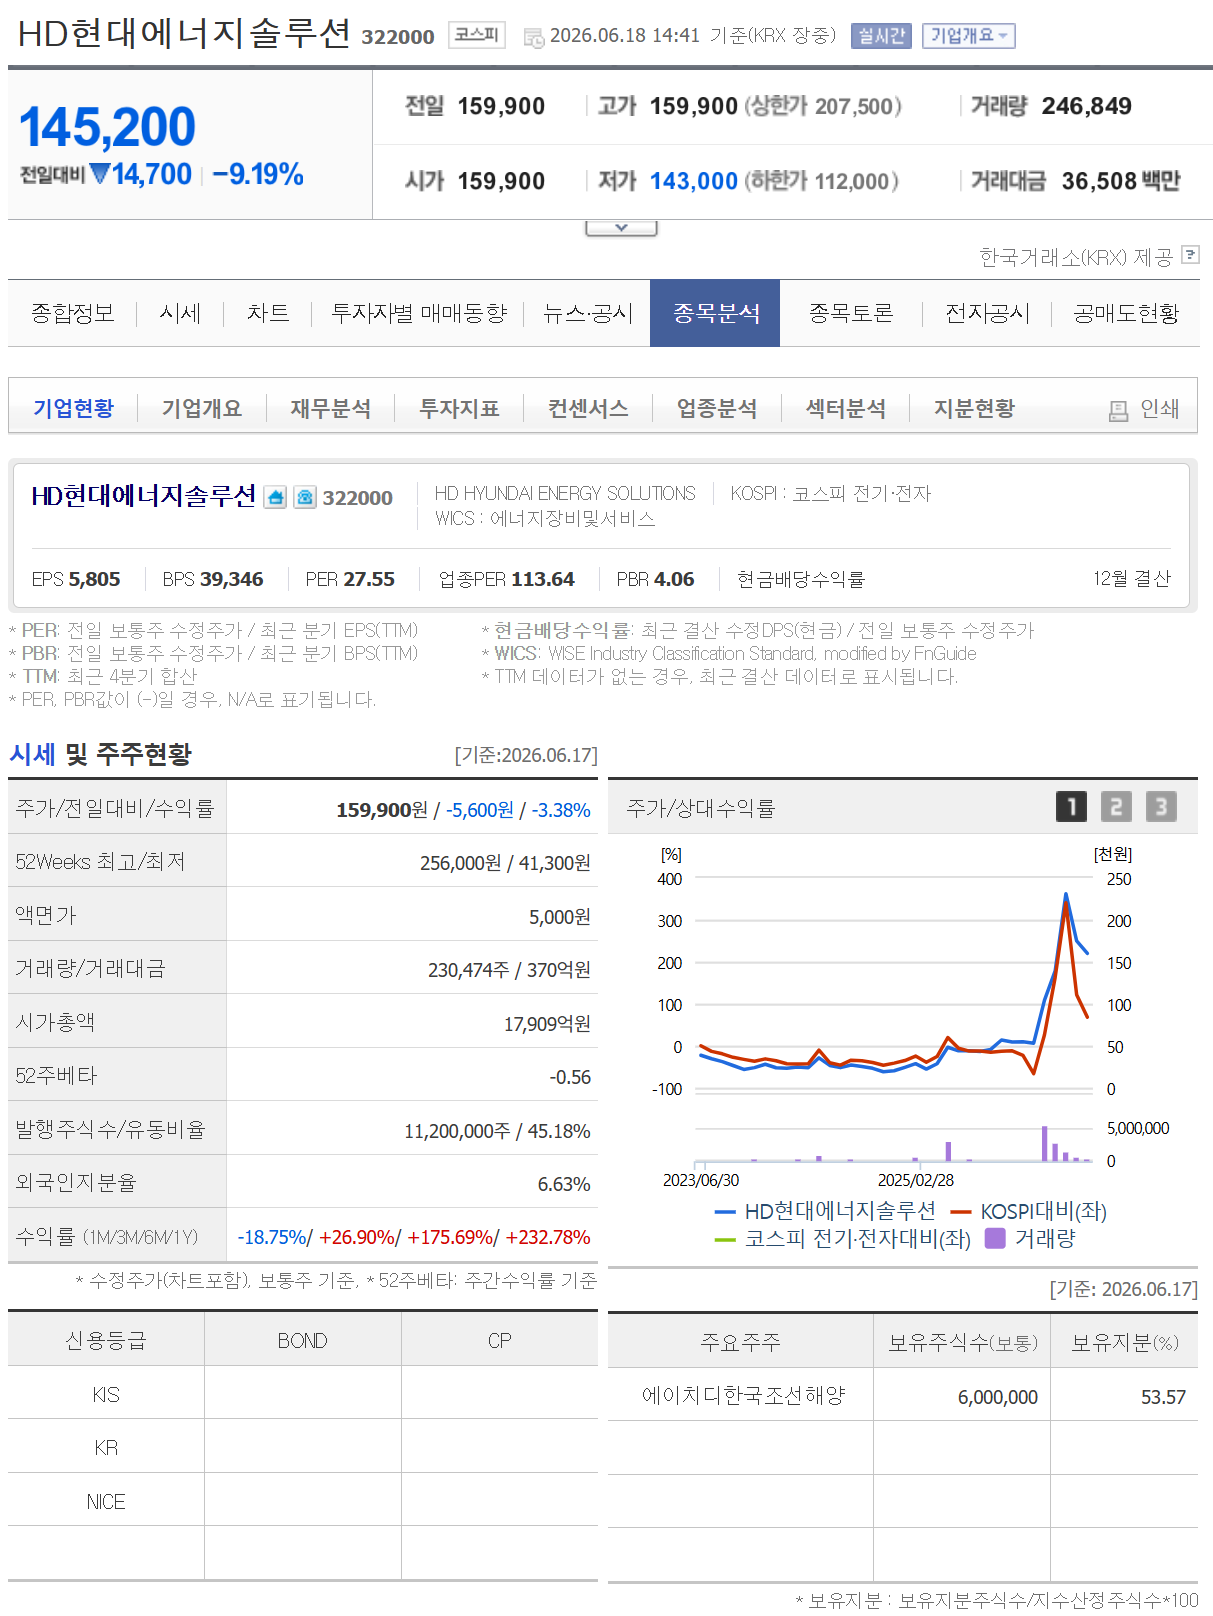This screenshot has height=1616, width=1213.
Task: Click the NICE credit rating row
Action: (303, 1500)
